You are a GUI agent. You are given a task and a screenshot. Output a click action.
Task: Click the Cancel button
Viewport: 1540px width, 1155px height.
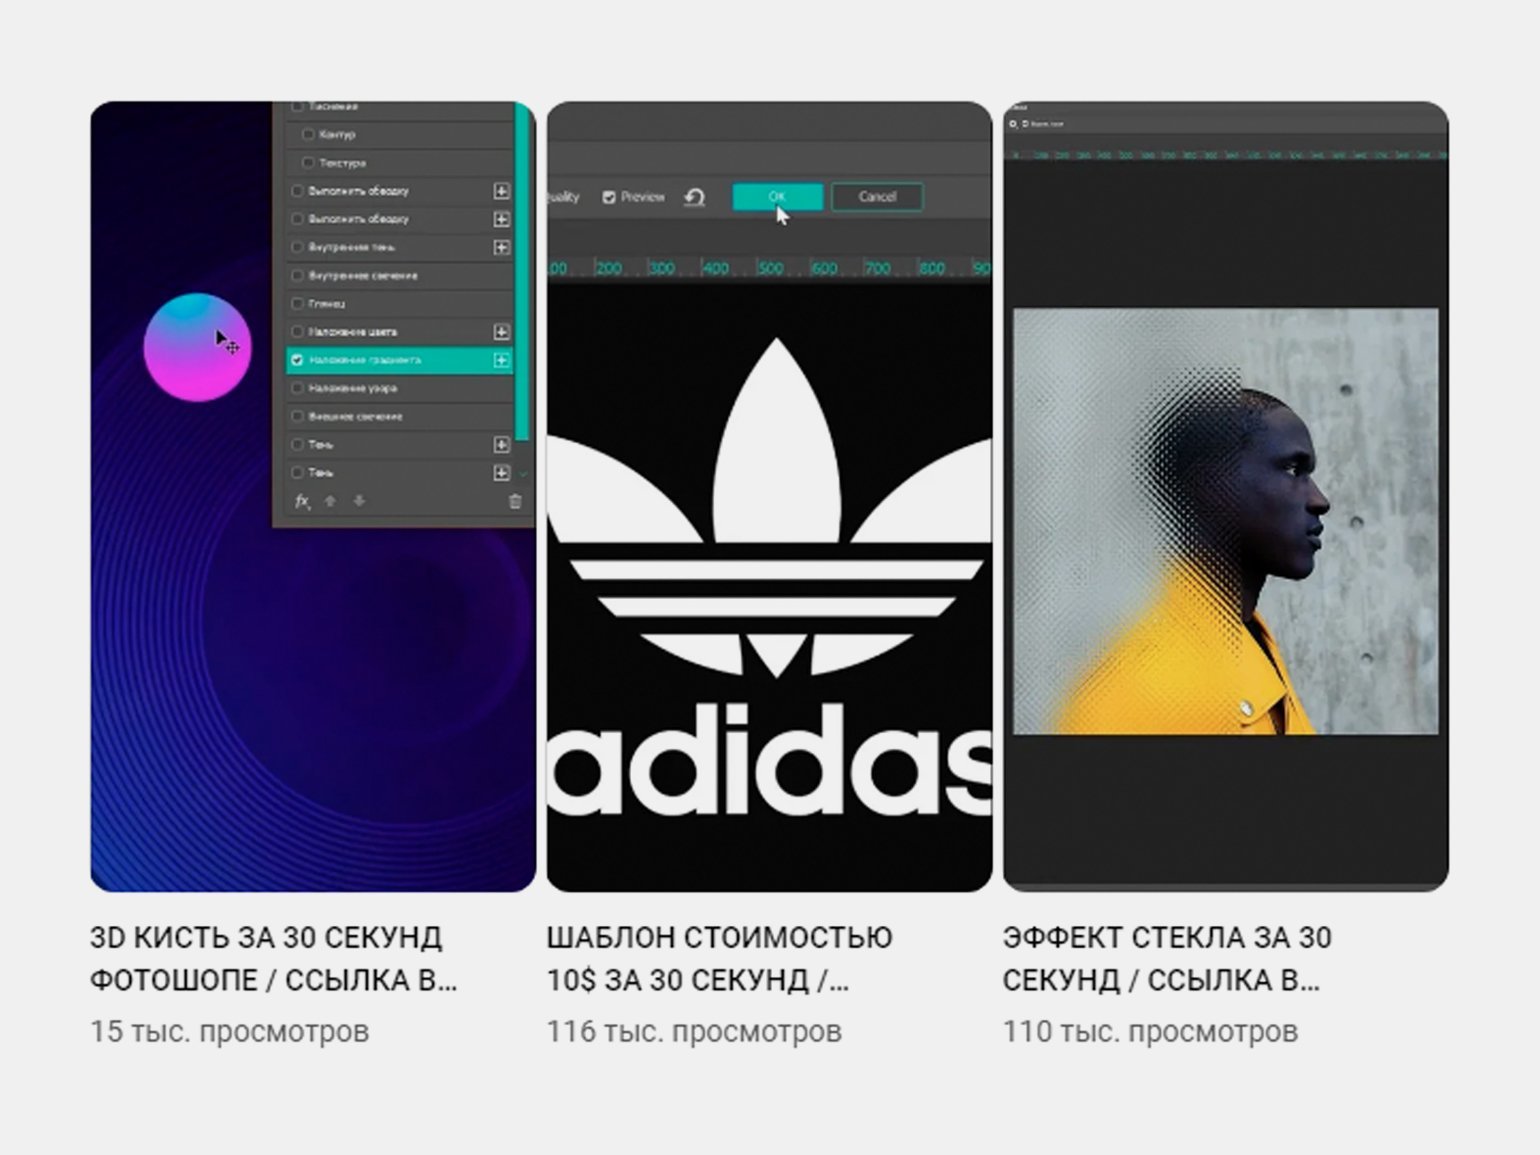pyautogui.click(x=877, y=197)
